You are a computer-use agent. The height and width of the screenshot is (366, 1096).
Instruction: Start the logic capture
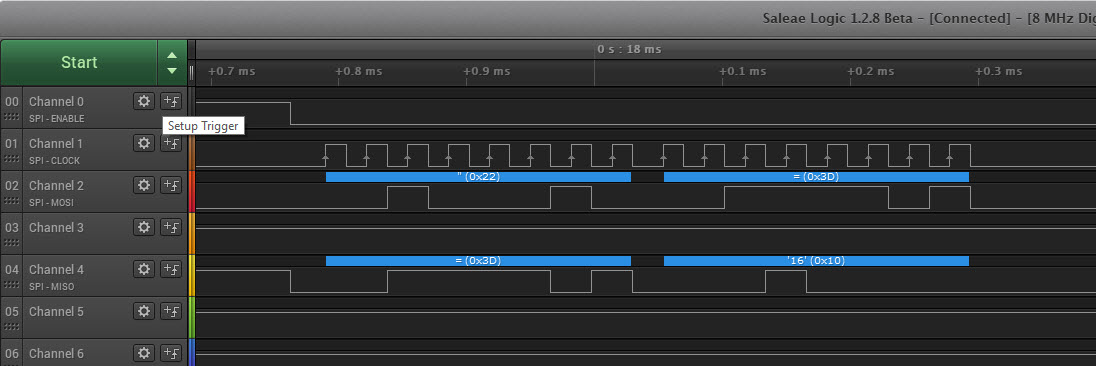click(79, 62)
